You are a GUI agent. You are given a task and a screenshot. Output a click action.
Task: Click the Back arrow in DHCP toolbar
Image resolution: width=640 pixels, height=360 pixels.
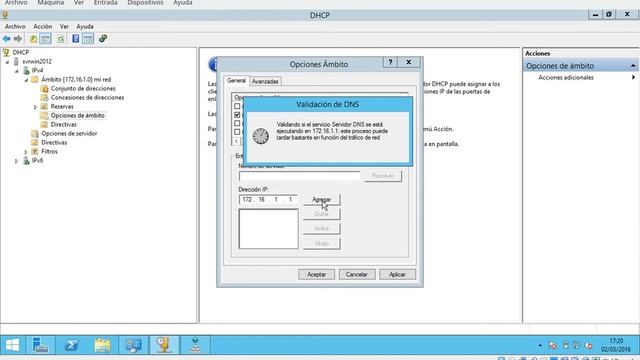click(7, 39)
